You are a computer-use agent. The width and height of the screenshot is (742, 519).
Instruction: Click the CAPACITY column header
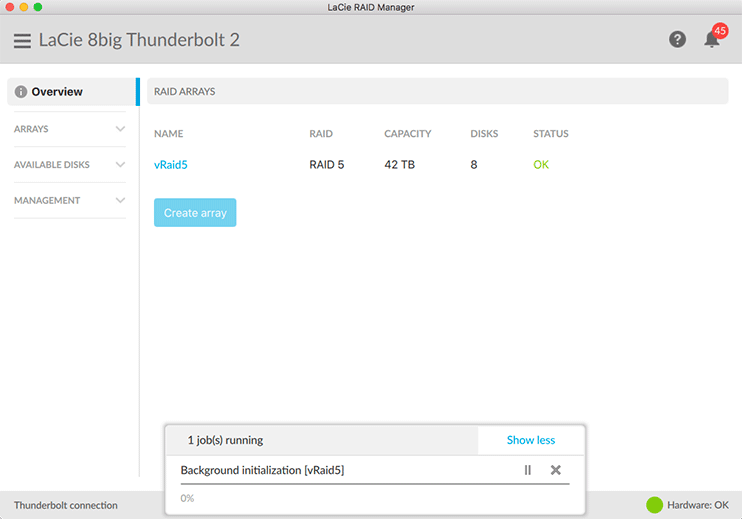[x=407, y=134]
